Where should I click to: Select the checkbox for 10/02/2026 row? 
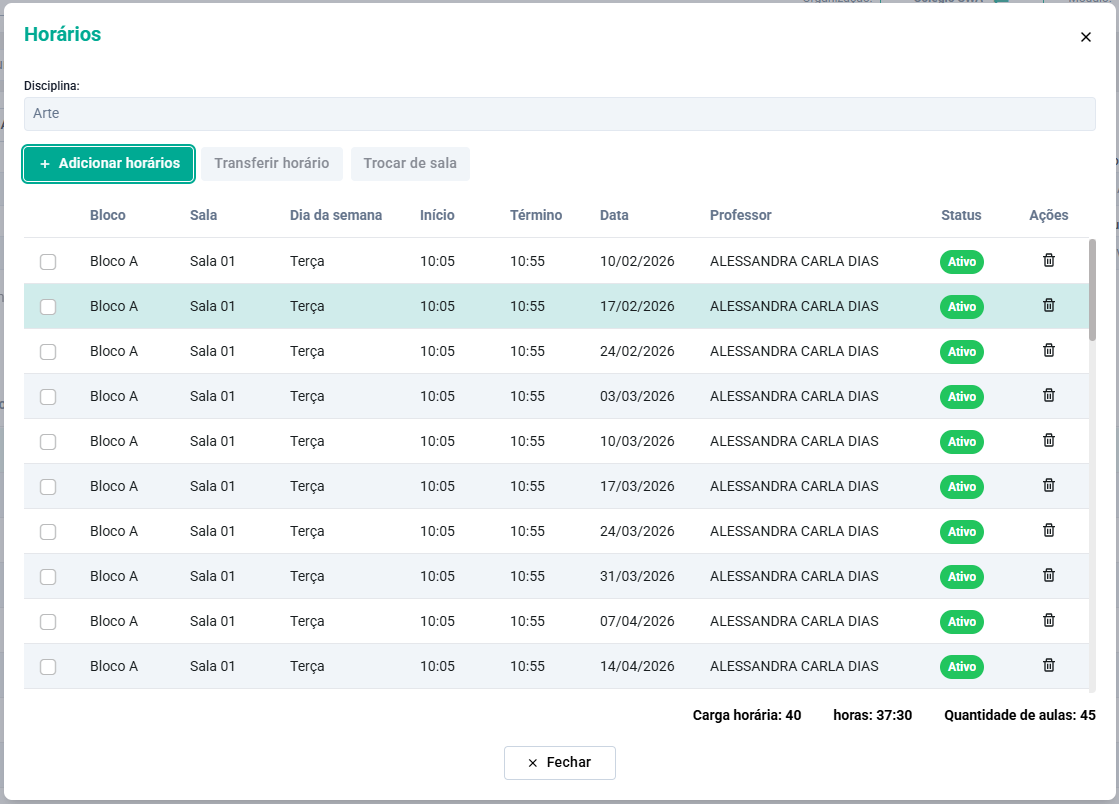tap(48, 262)
